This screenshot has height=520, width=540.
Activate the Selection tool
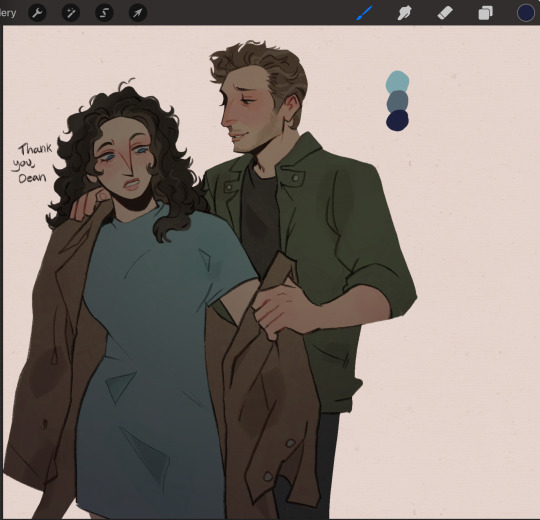click(x=104, y=13)
